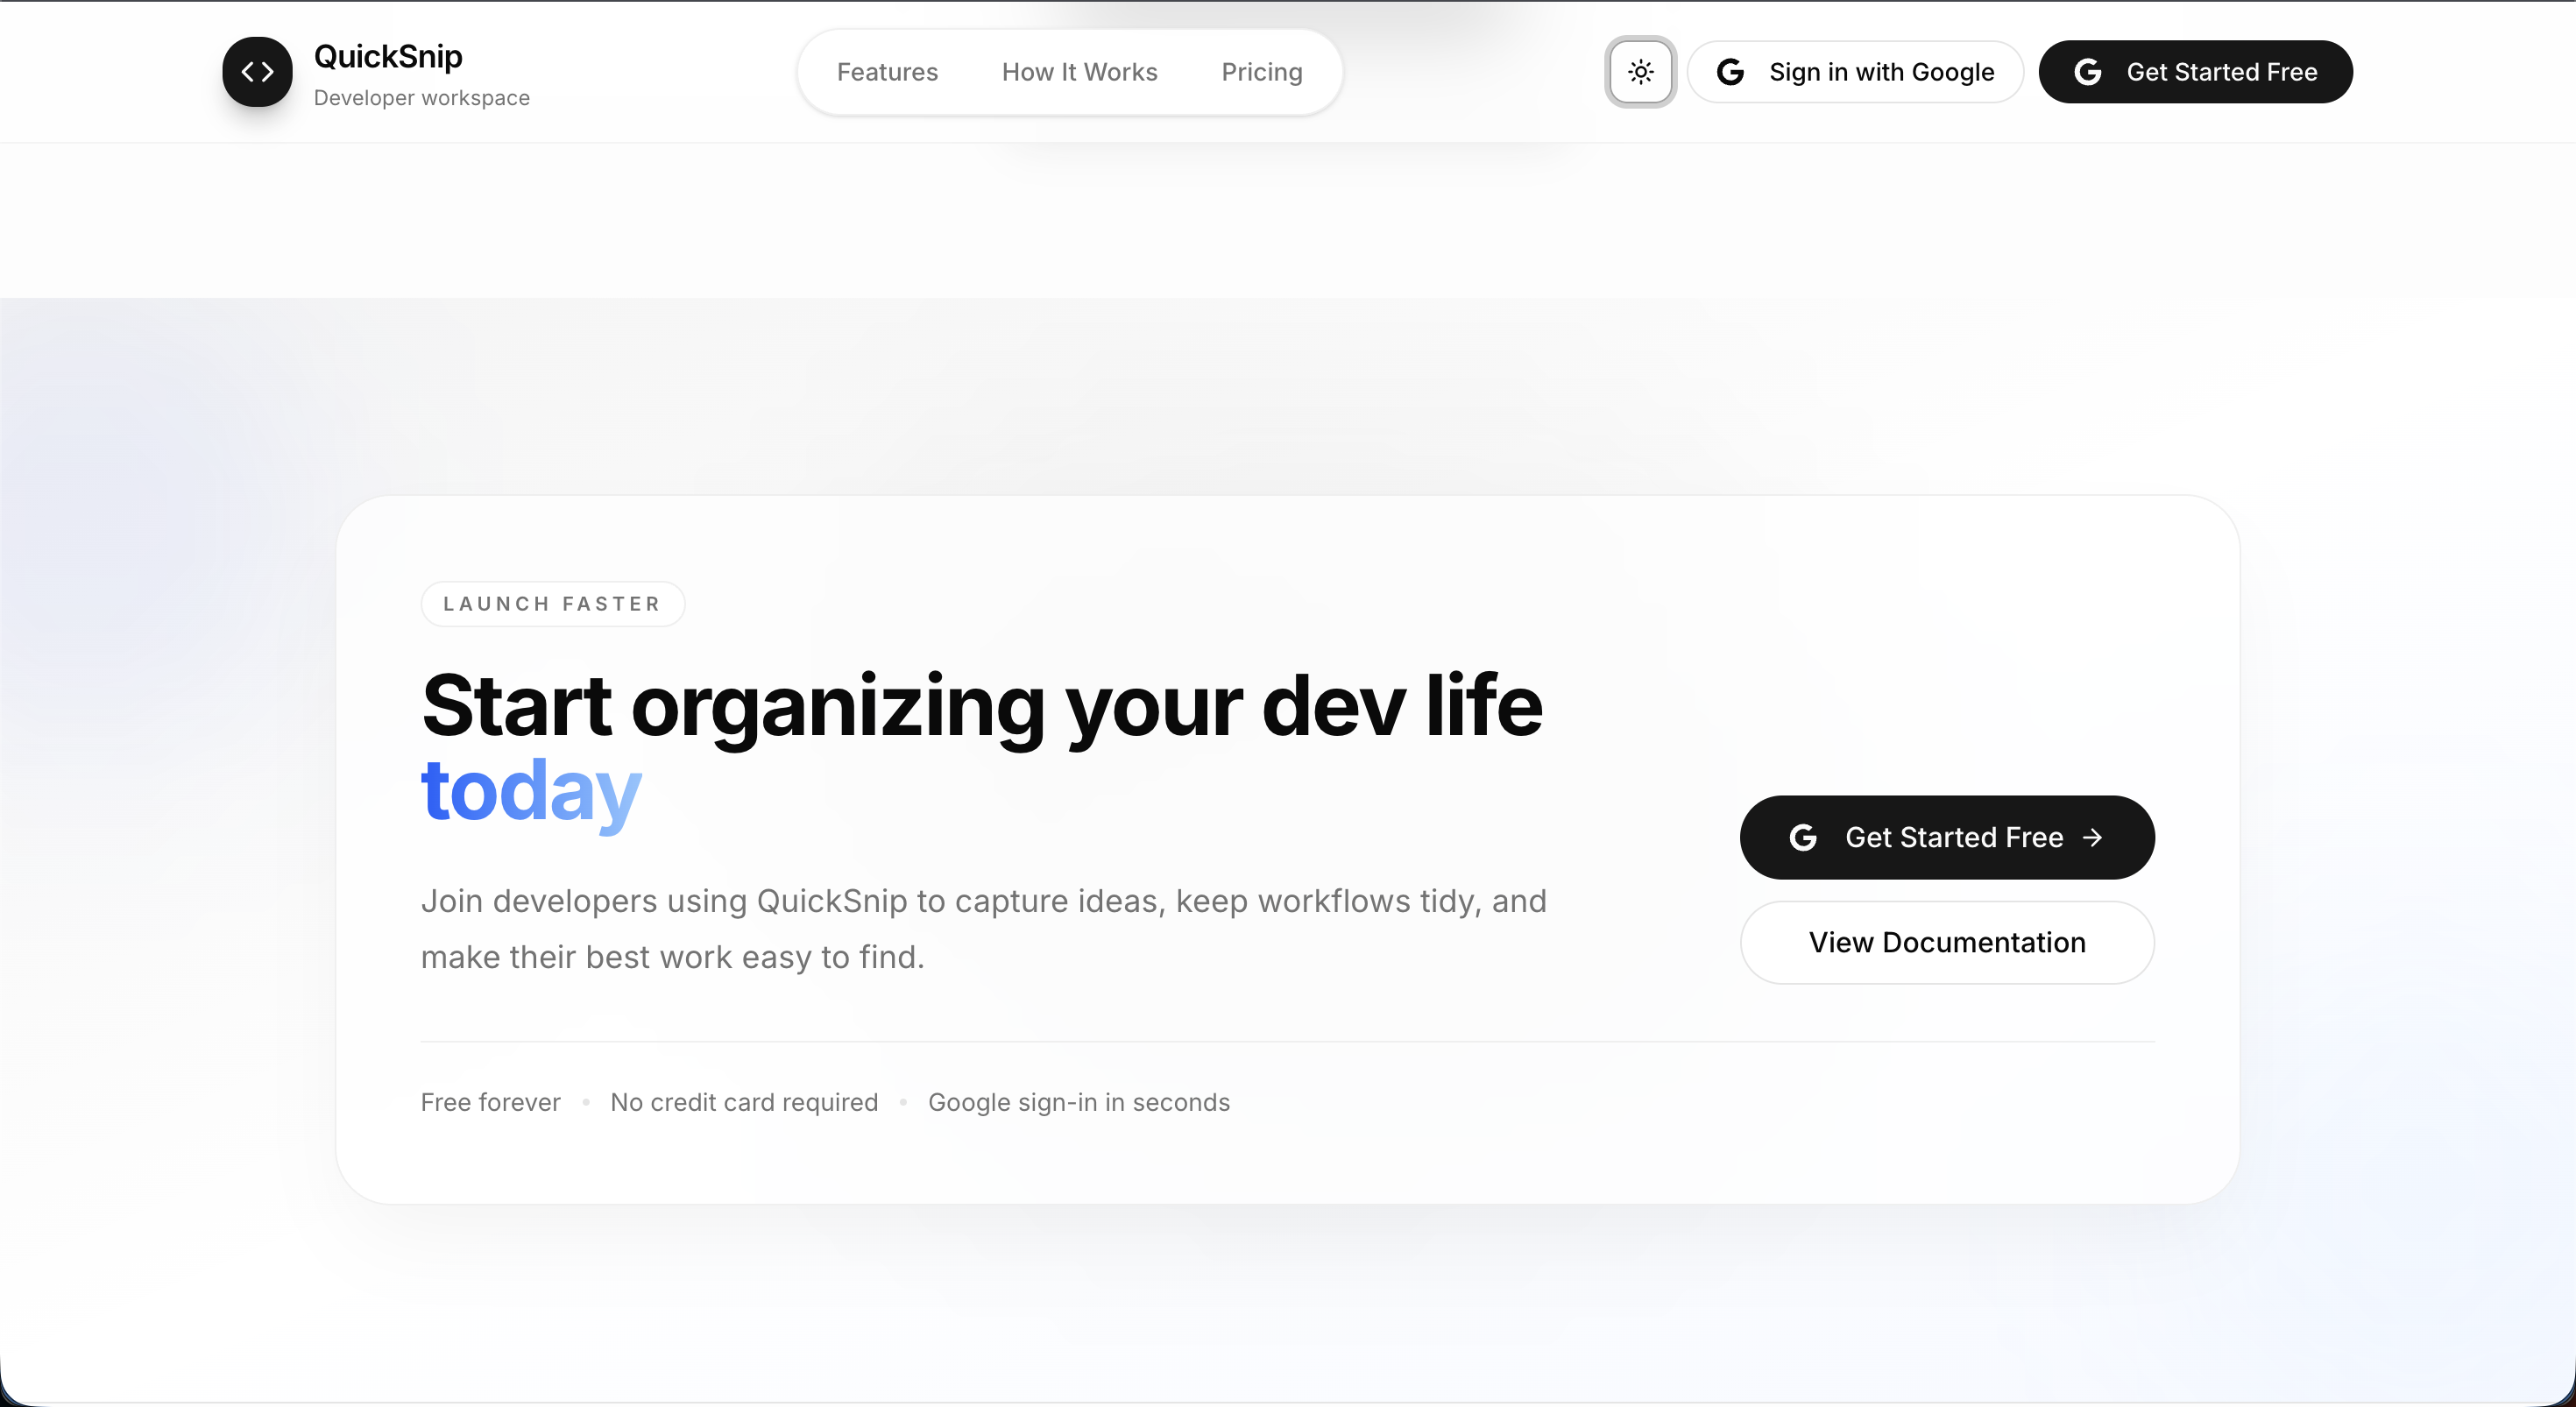Click the 'Free forever' text
Image resolution: width=2576 pixels, height=1407 pixels.
[491, 1102]
